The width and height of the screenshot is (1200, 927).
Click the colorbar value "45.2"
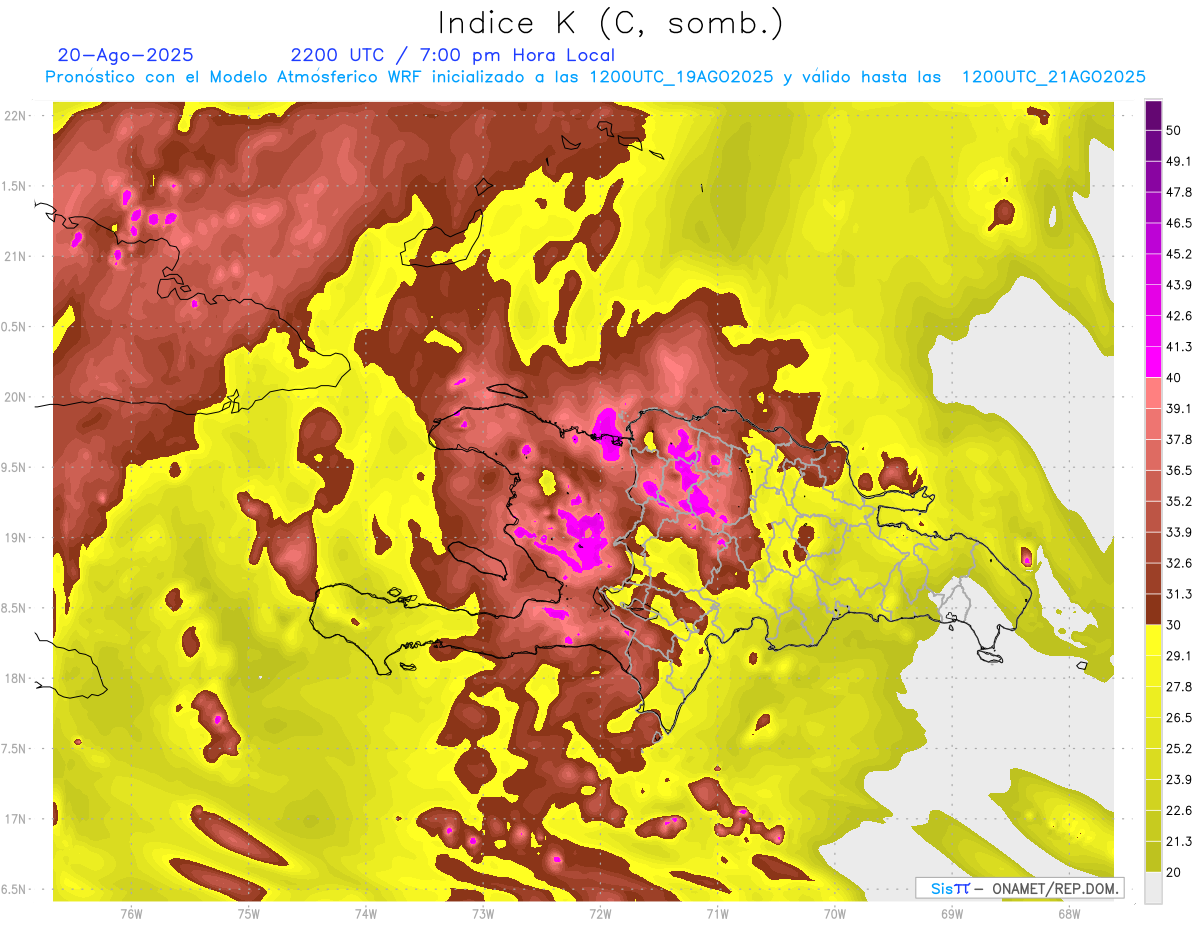[x=1179, y=254]
